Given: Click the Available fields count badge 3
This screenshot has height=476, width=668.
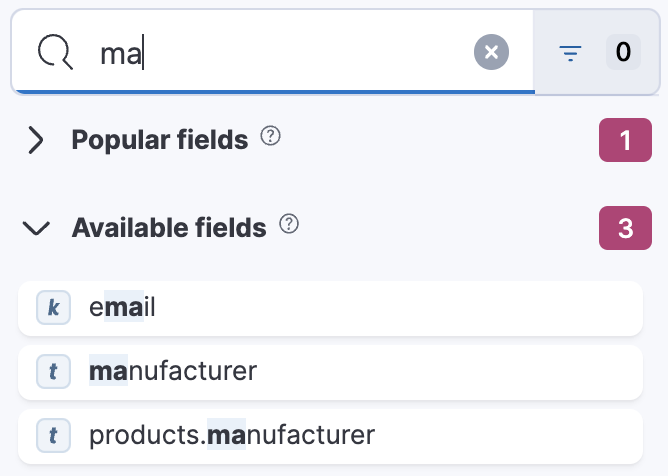Looking at the screenshot, I should point(625,228).
